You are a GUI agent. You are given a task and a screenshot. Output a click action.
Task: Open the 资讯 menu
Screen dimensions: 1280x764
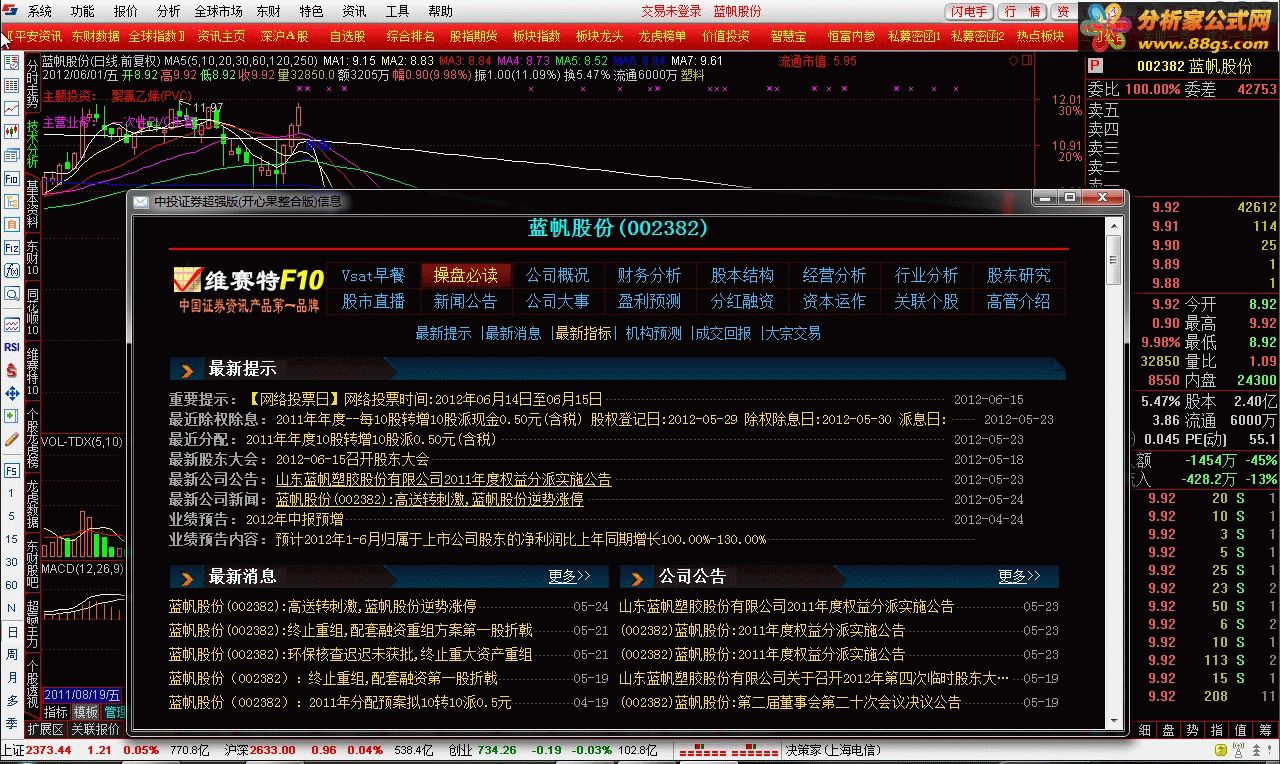click(354, 11)
